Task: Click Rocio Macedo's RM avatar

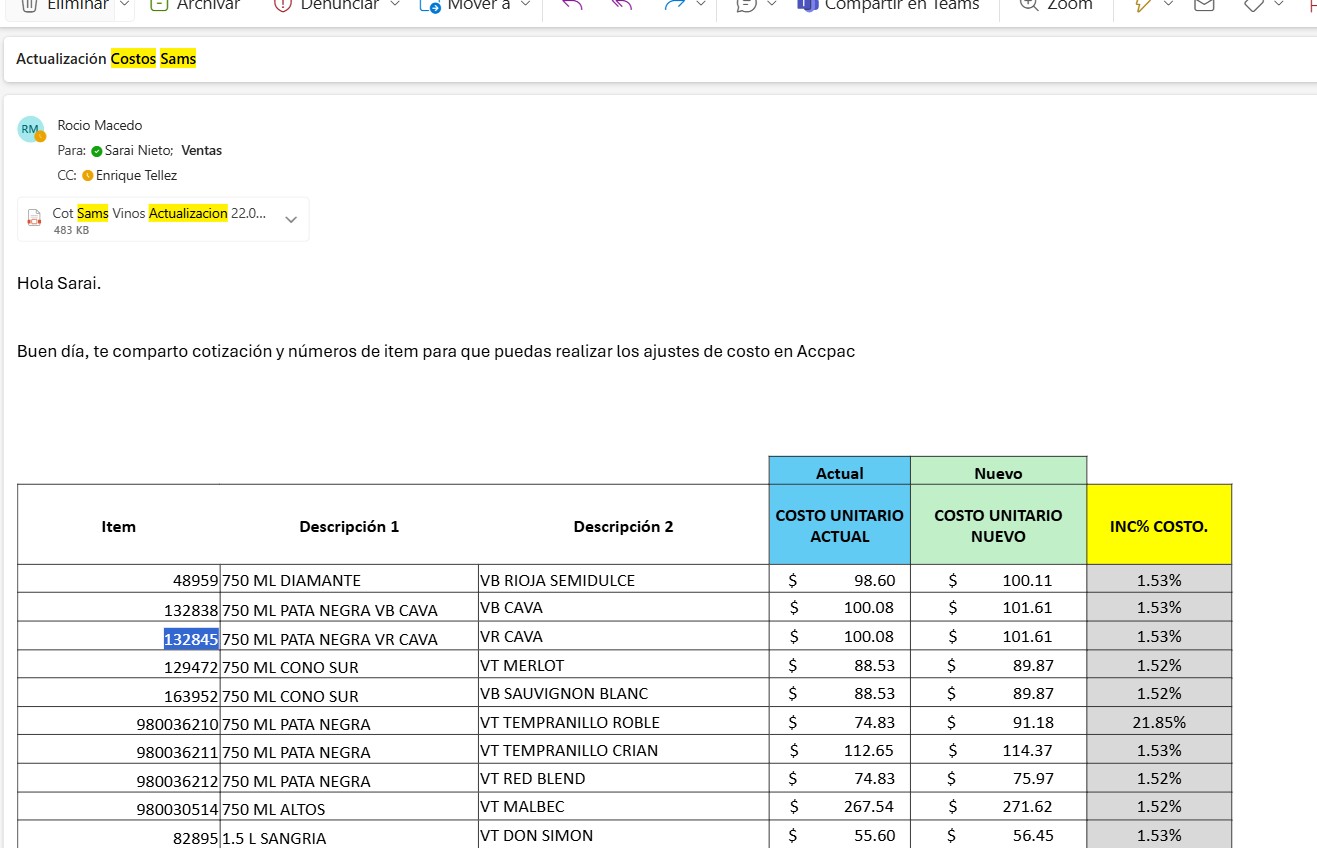Action: click(x=31, y=129)
